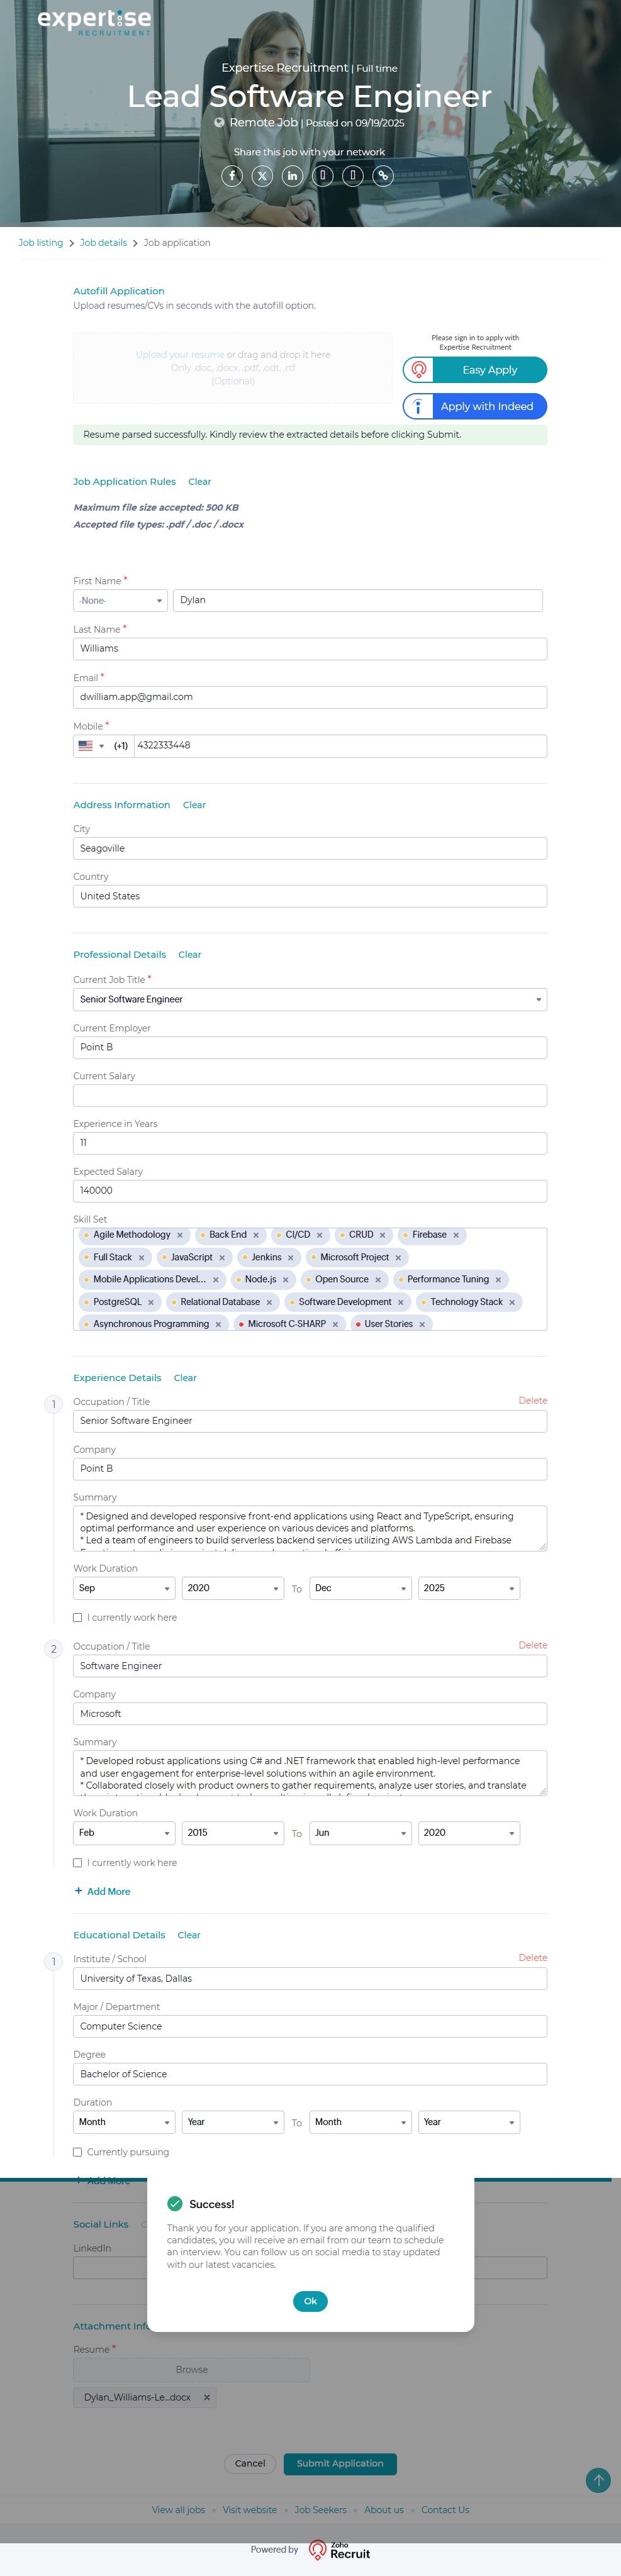Open Job details breadcrumb

click(x=103, y=243)
